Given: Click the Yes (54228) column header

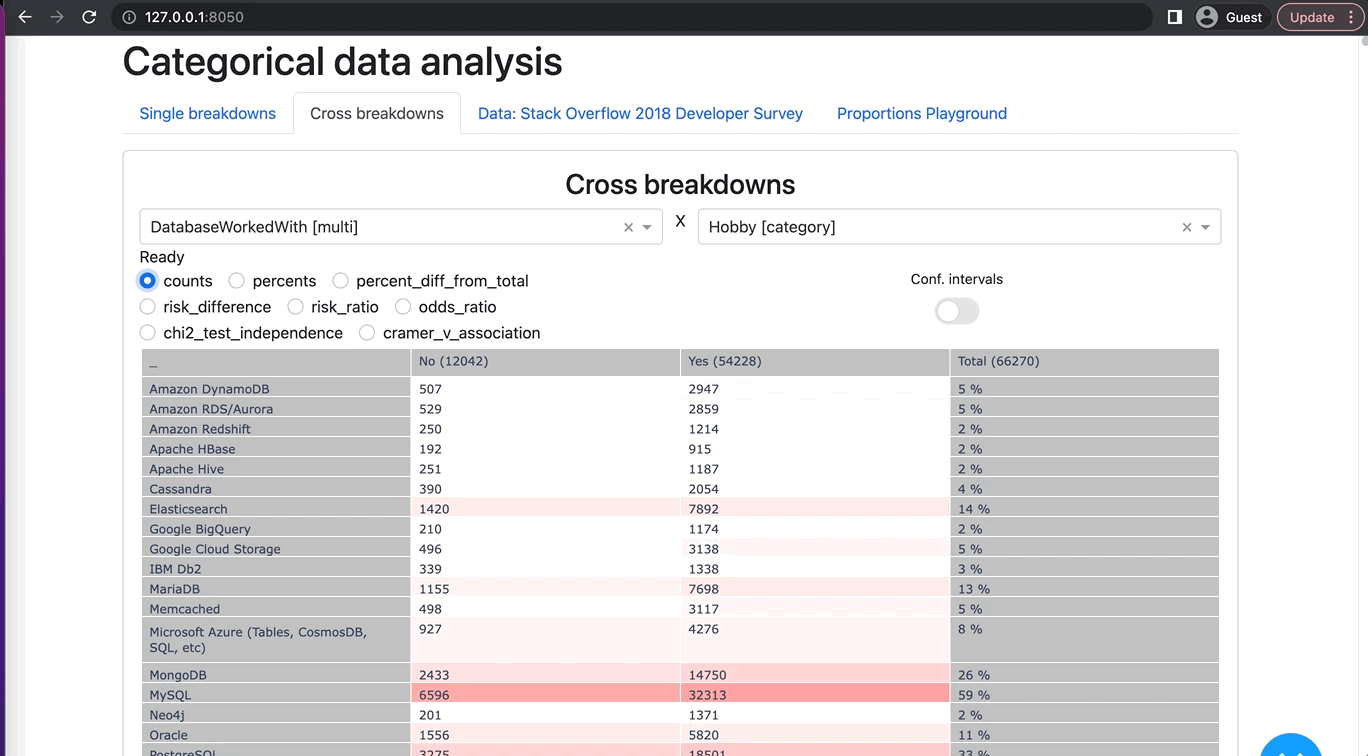Looking at the screenshot, I should click(x=815, y=361).
